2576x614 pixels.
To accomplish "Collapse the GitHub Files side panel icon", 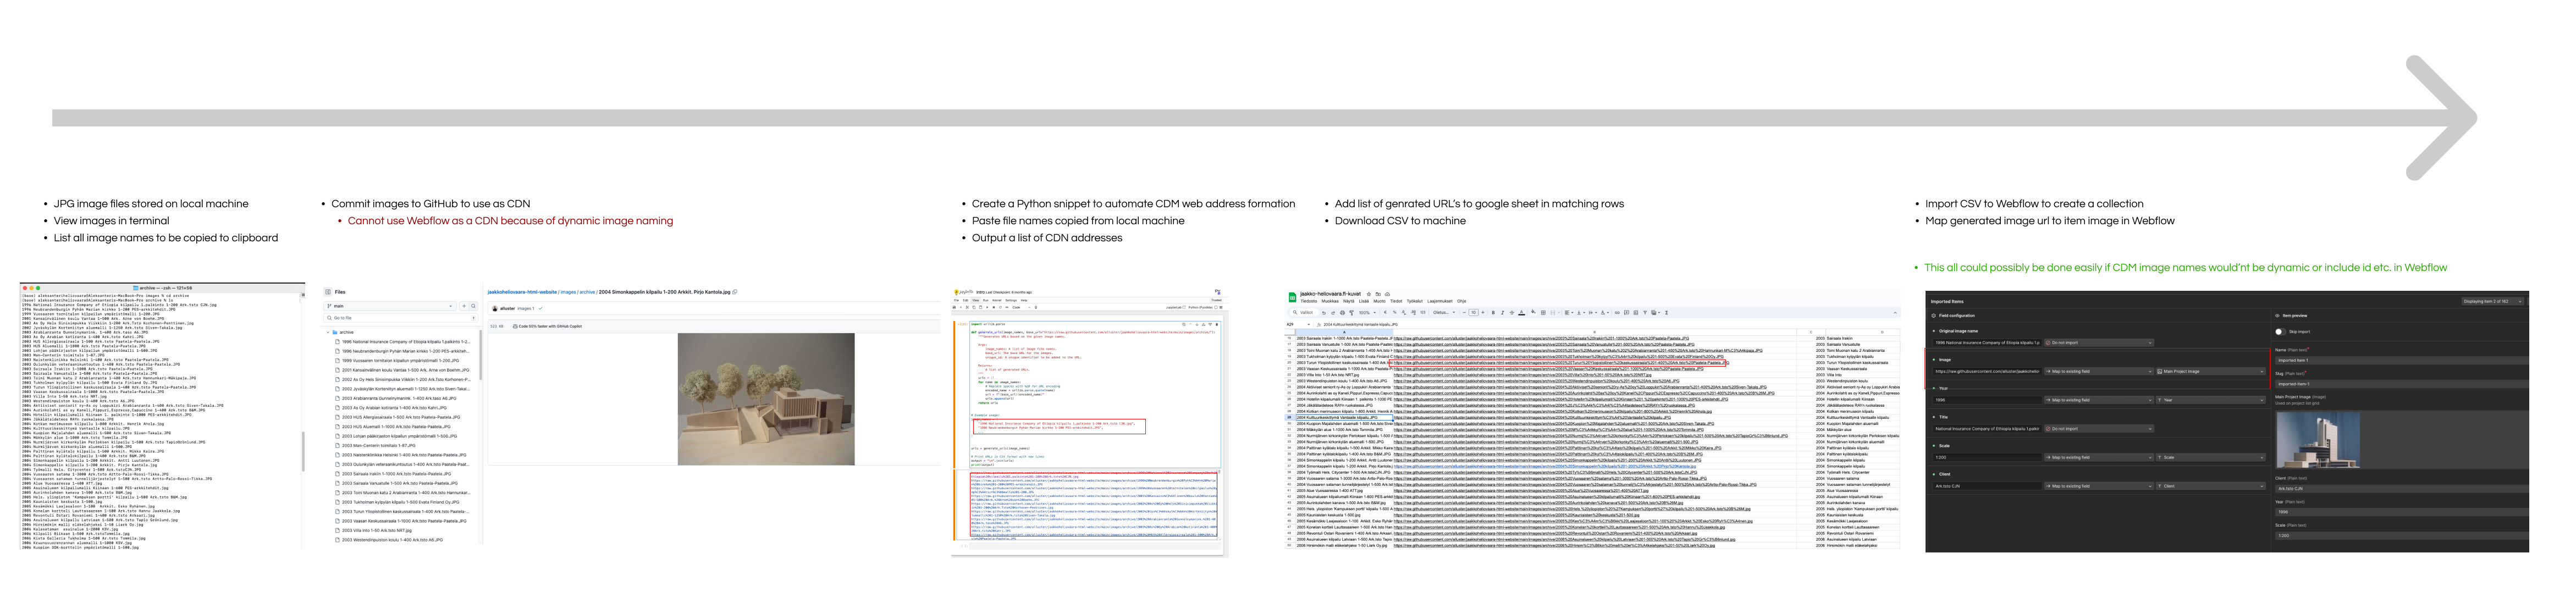I will pyautogui.click(x=328, y=292).
